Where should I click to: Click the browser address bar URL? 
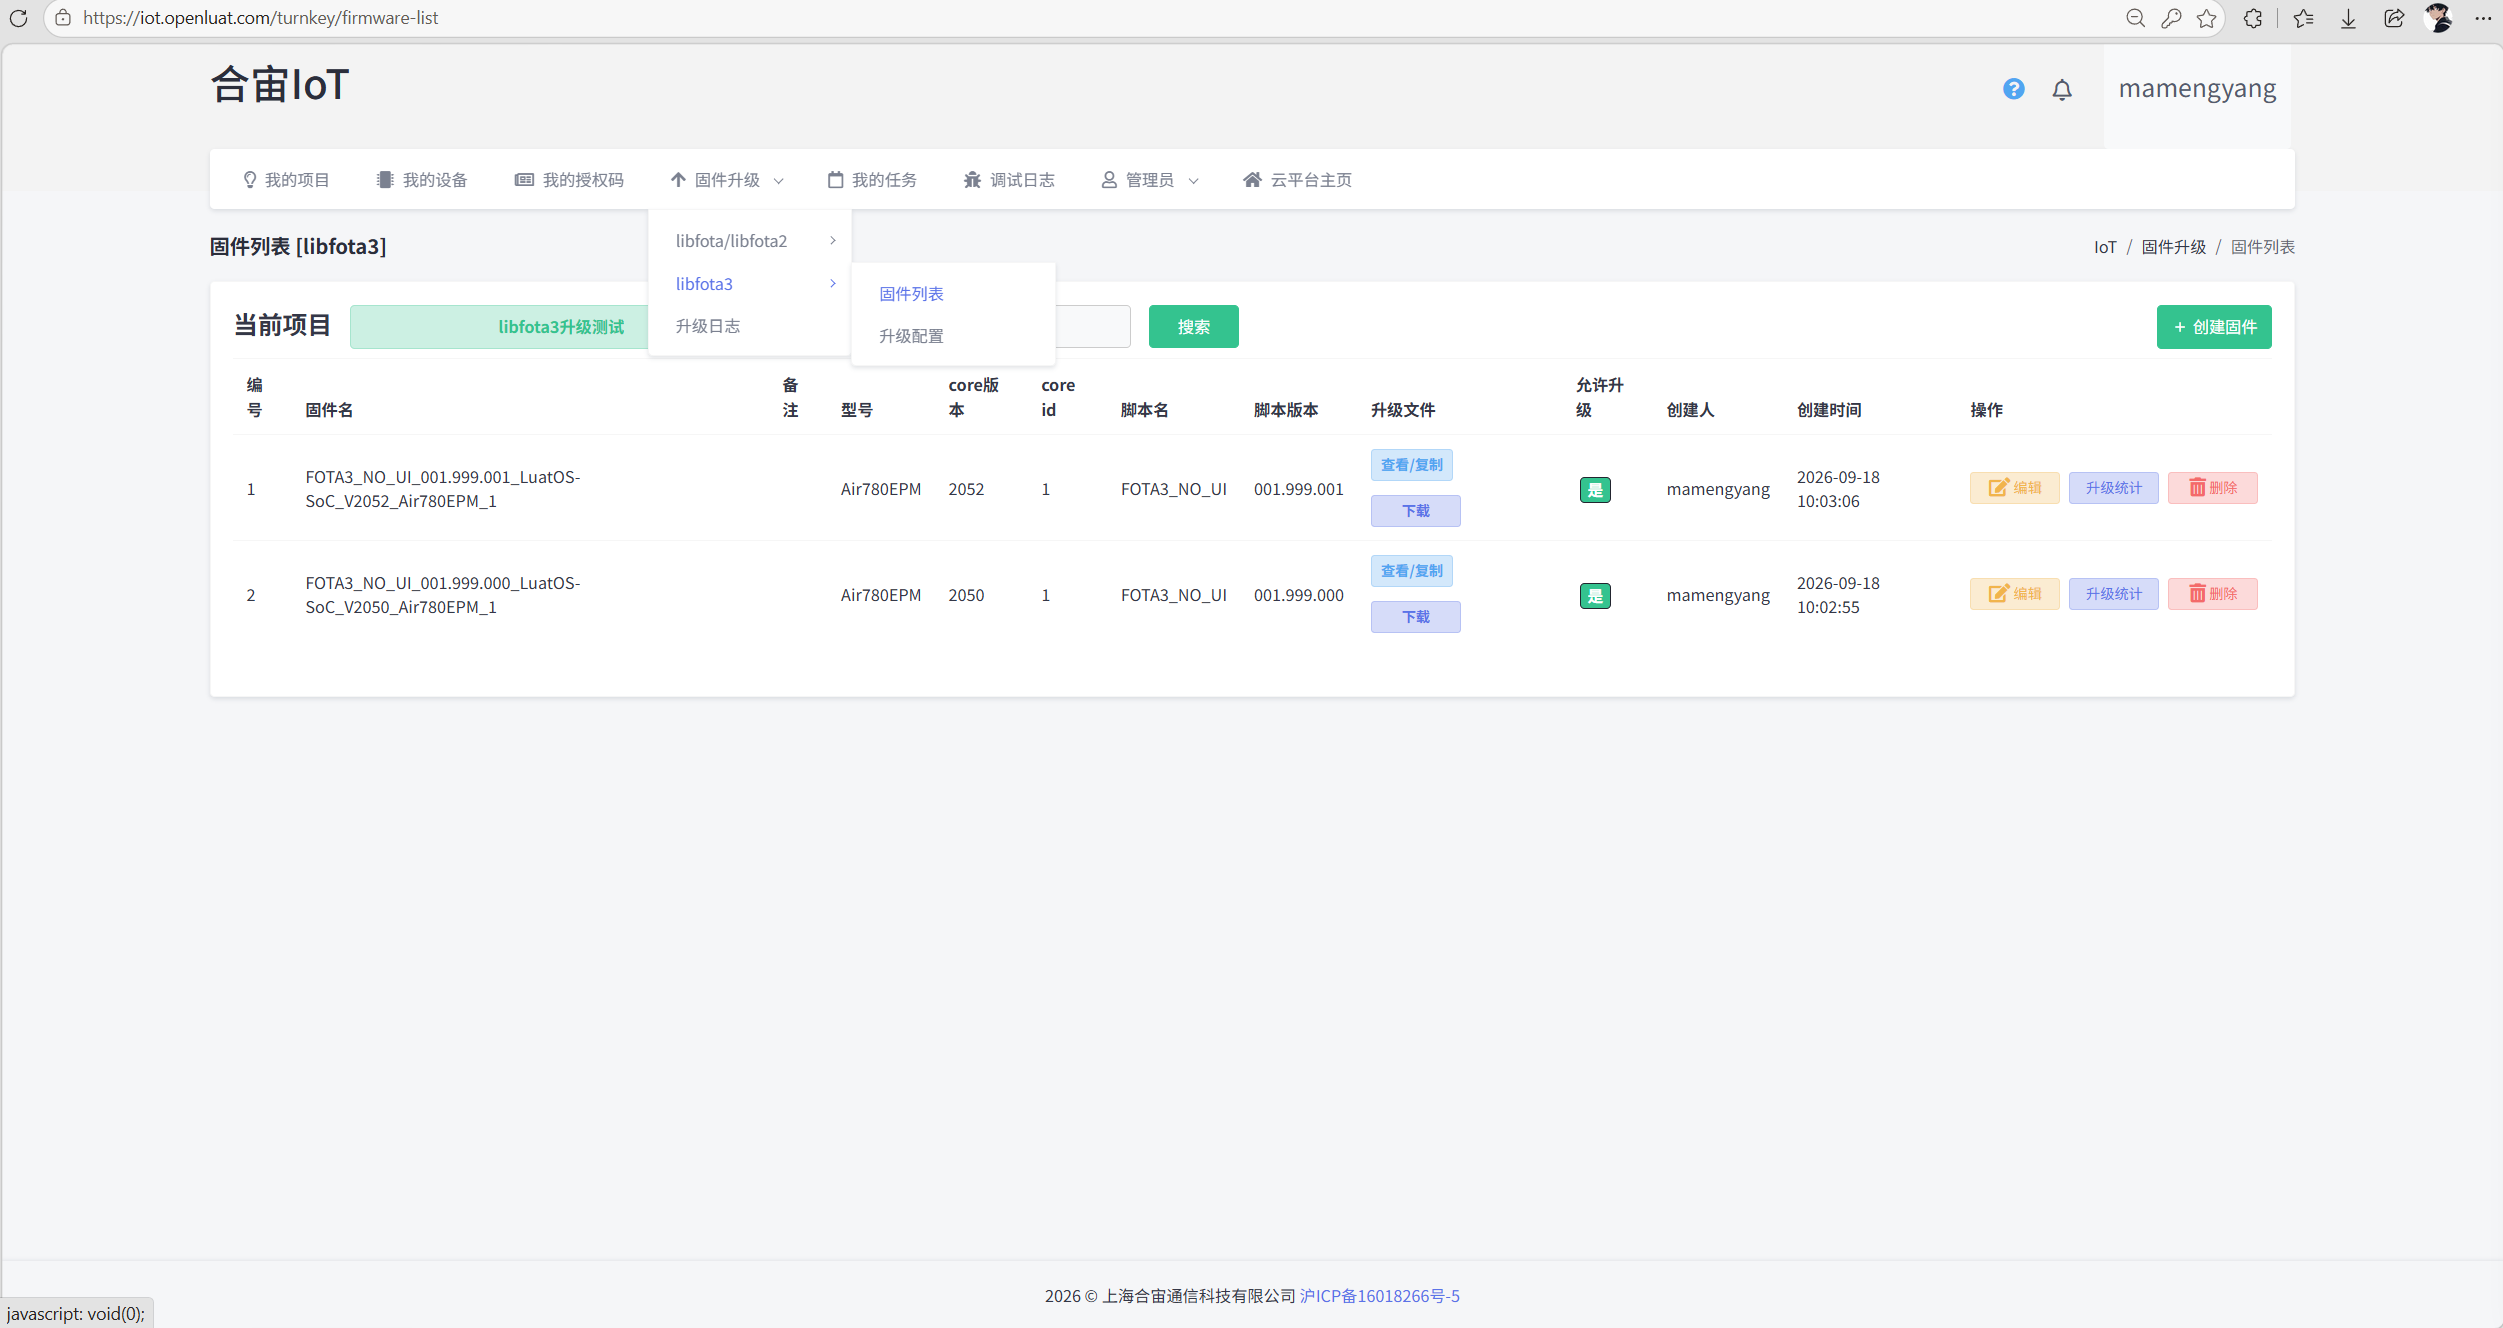click(x=261, y=18)
